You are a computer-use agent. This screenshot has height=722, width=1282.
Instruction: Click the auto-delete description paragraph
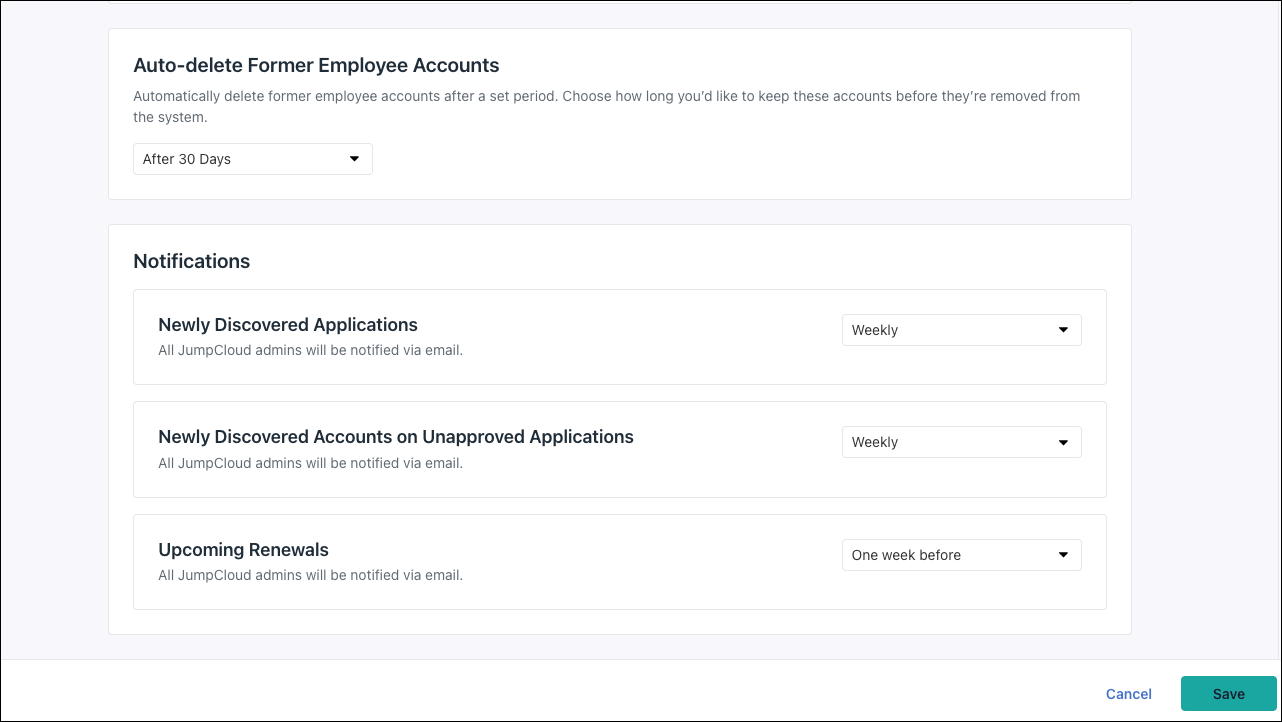tap(606, 106)
